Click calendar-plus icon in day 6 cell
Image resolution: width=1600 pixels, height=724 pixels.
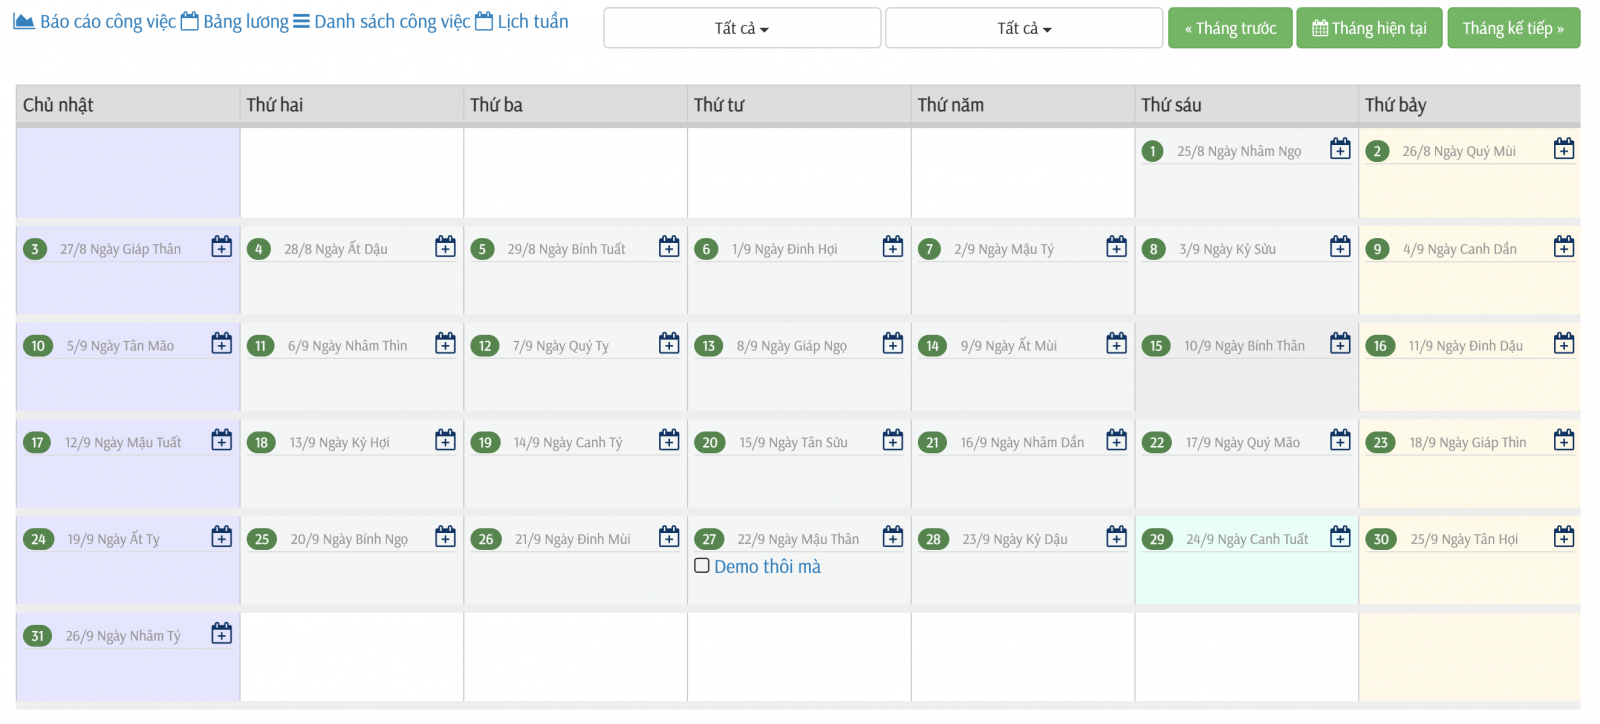893,246
